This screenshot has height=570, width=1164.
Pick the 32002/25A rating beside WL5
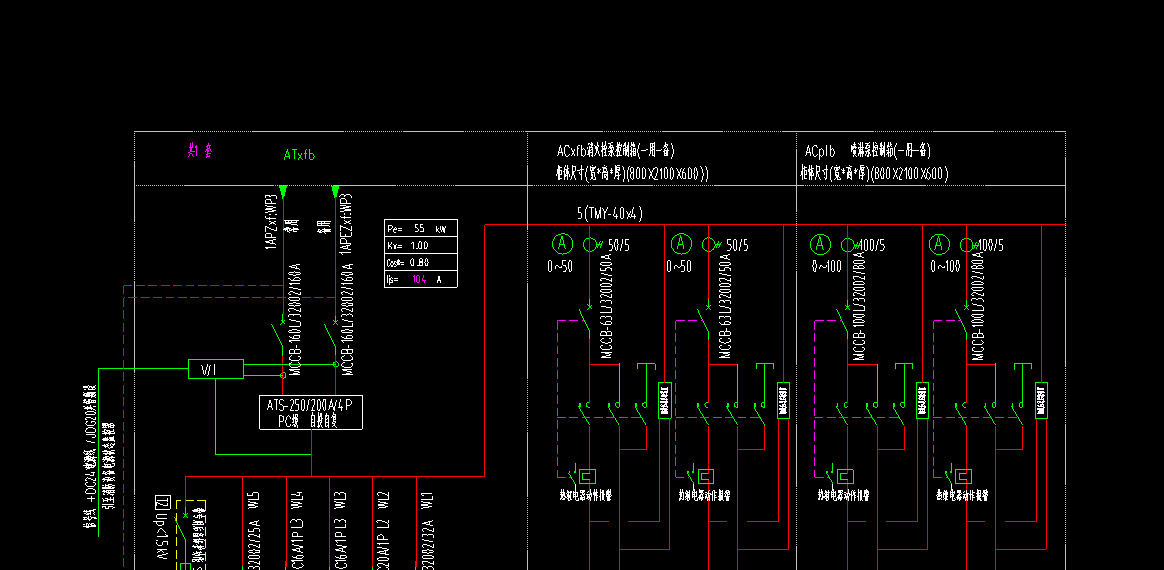coord(253,547)
